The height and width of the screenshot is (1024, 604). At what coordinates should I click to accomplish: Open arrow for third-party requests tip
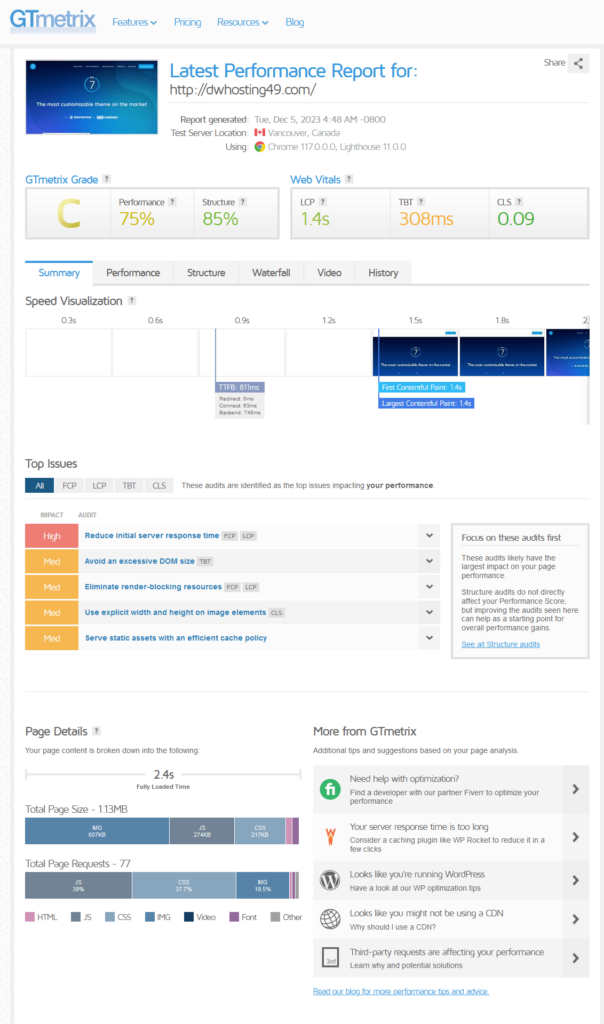pyautogui.click(x=576, y=958)
